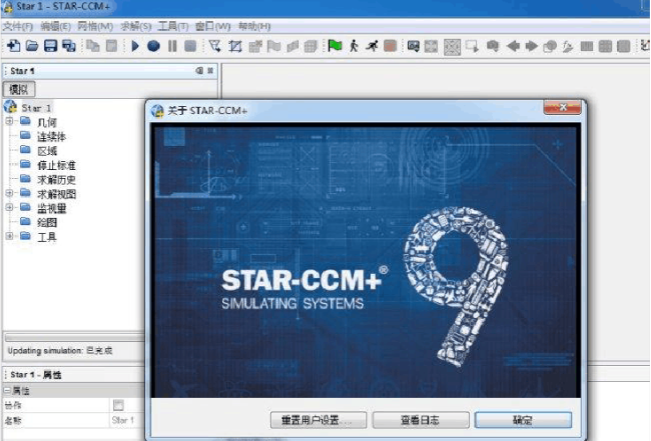Expand the 监视量 tree node
This screenshot has width=651, height=441.
pos(9,207)
